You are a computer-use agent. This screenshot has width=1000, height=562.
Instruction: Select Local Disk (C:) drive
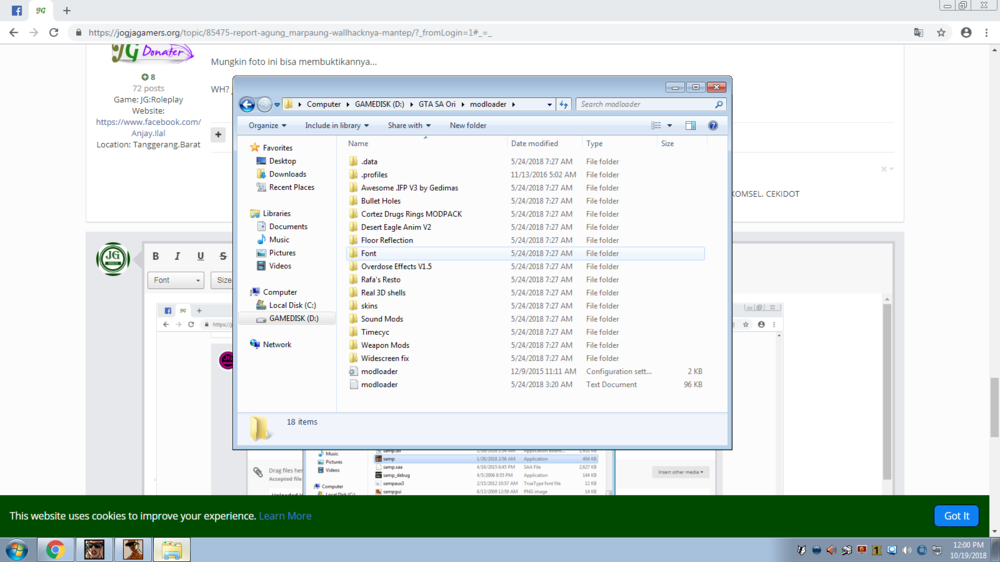(292, 306)
